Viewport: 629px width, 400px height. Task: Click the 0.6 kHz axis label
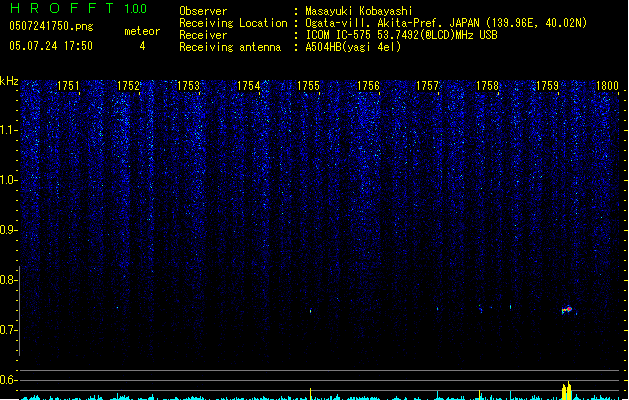pos(8,380)
